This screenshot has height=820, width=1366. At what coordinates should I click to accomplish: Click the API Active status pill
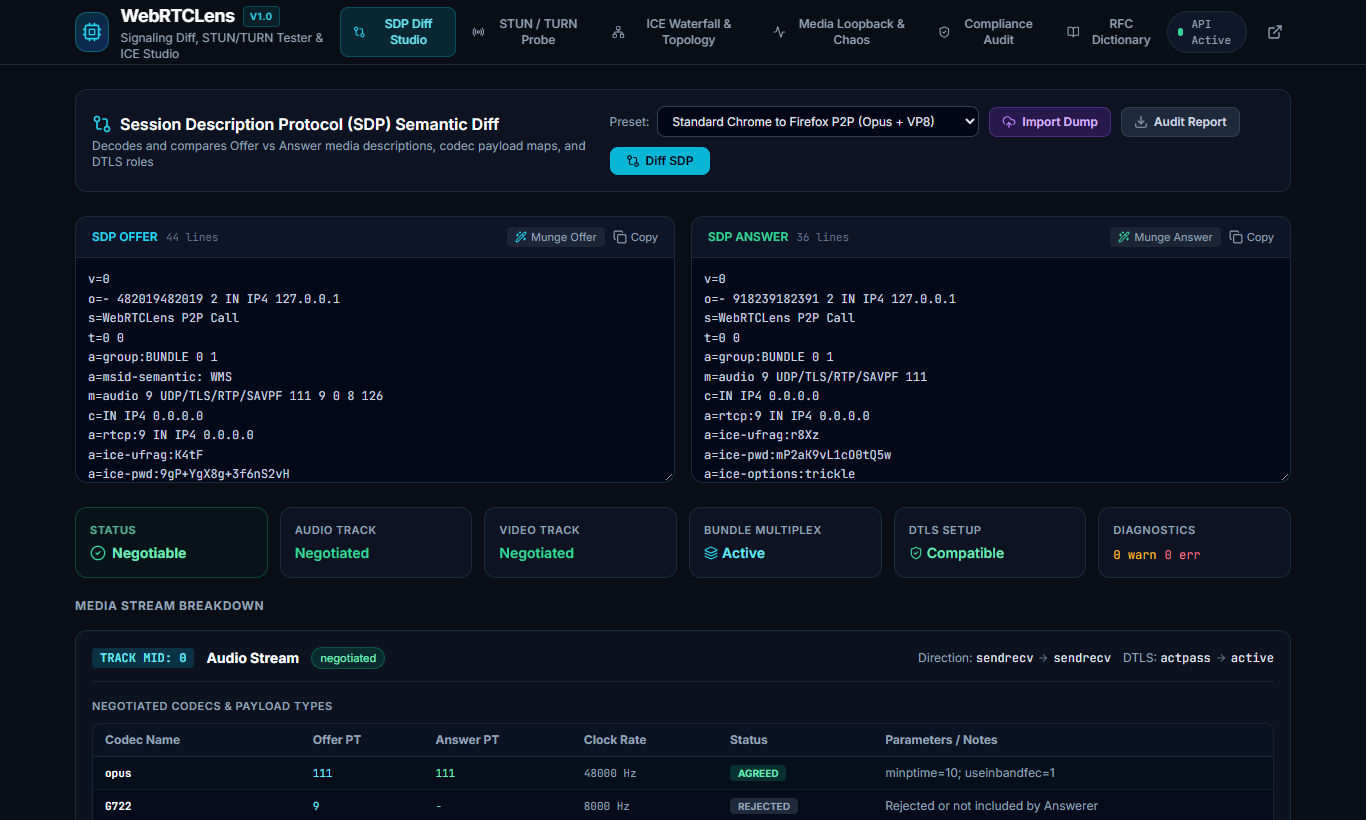(x=1206, y=32)
